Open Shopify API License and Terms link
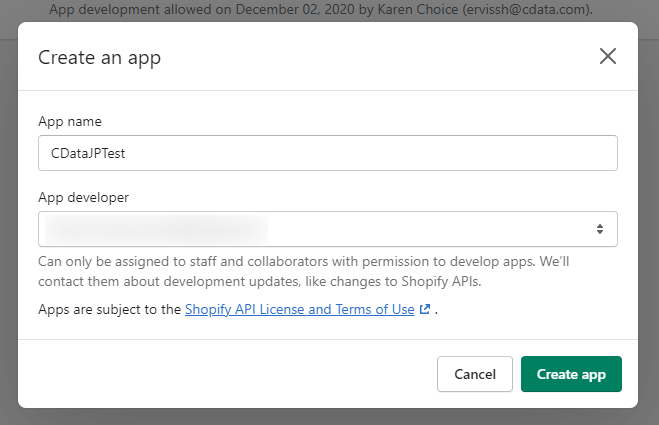The height and width of the screenshot is (425, 659). 299,309
